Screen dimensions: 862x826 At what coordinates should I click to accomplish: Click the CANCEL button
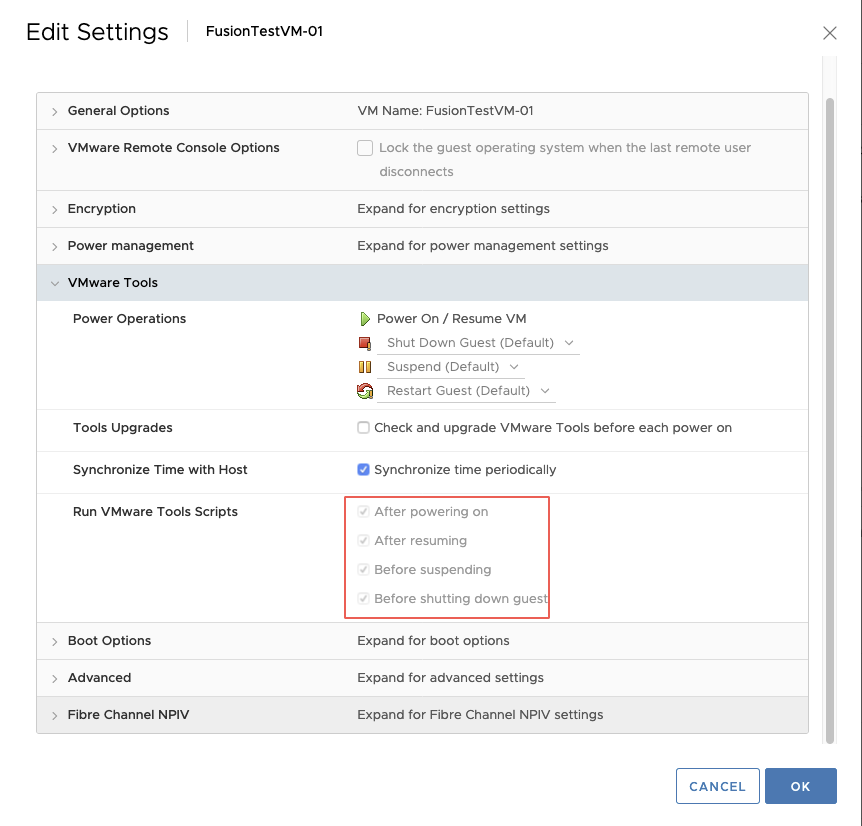(x=717, y=786)
